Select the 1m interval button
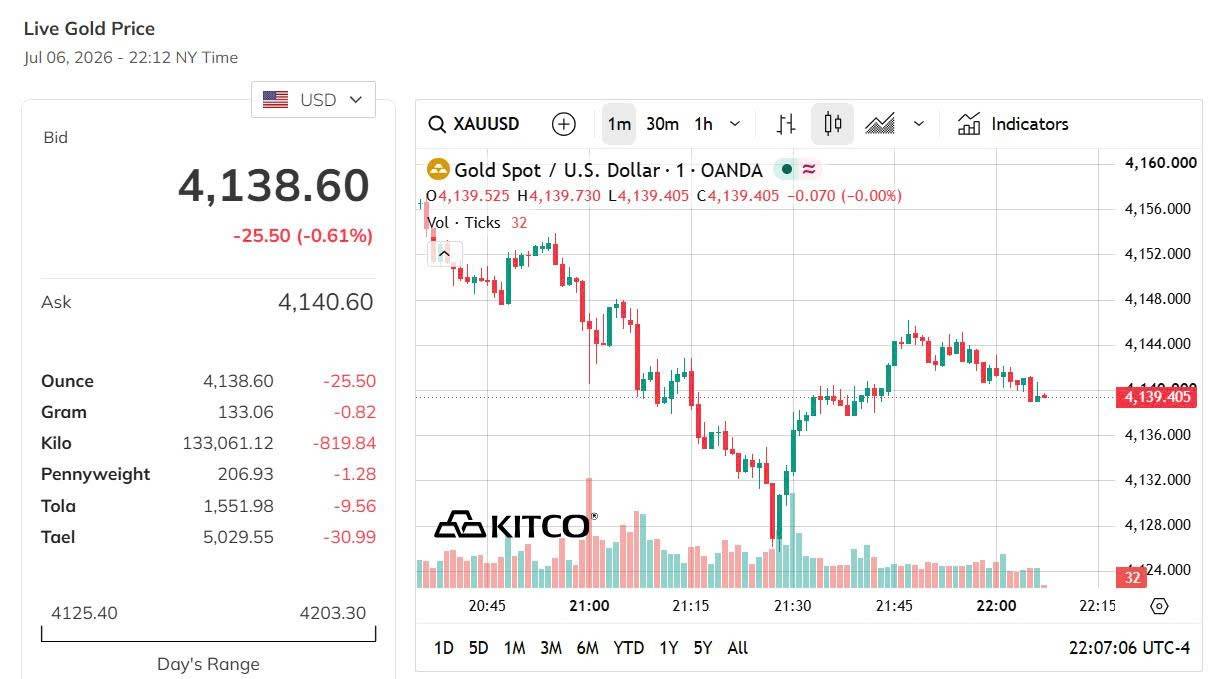The height and width of the screenshot is (679, 1211). (x=619, y=124)
